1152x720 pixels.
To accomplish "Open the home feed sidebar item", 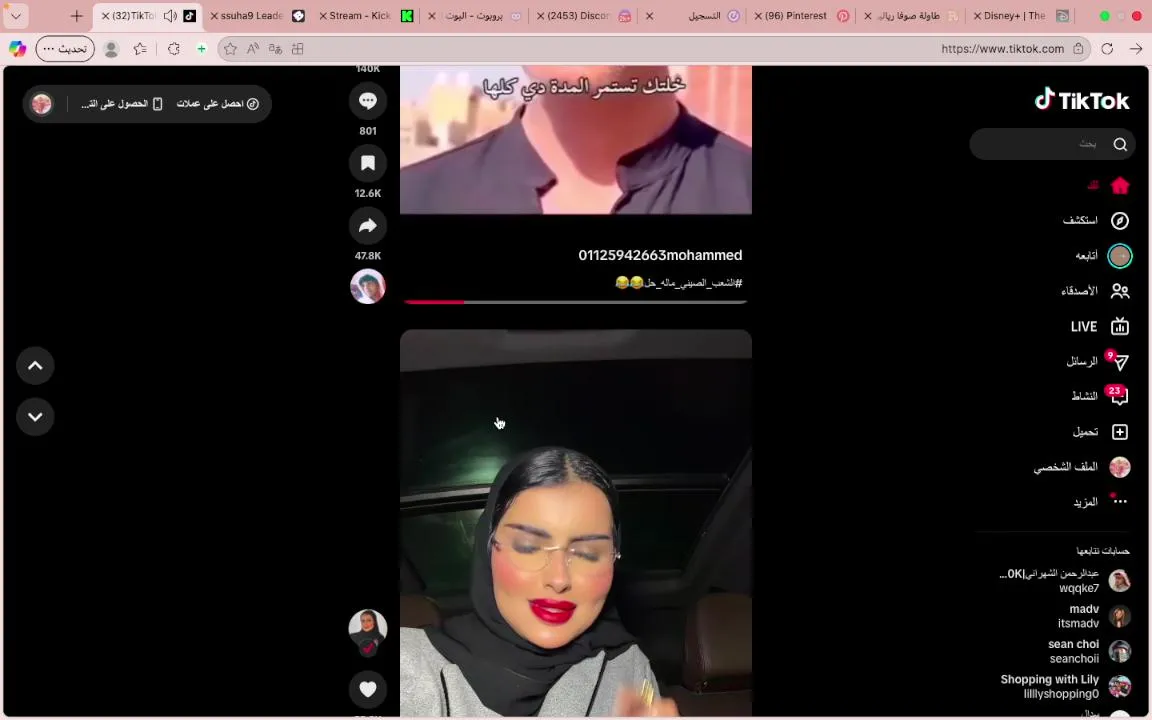I will pyautogui.click(x=1108, y=185).
